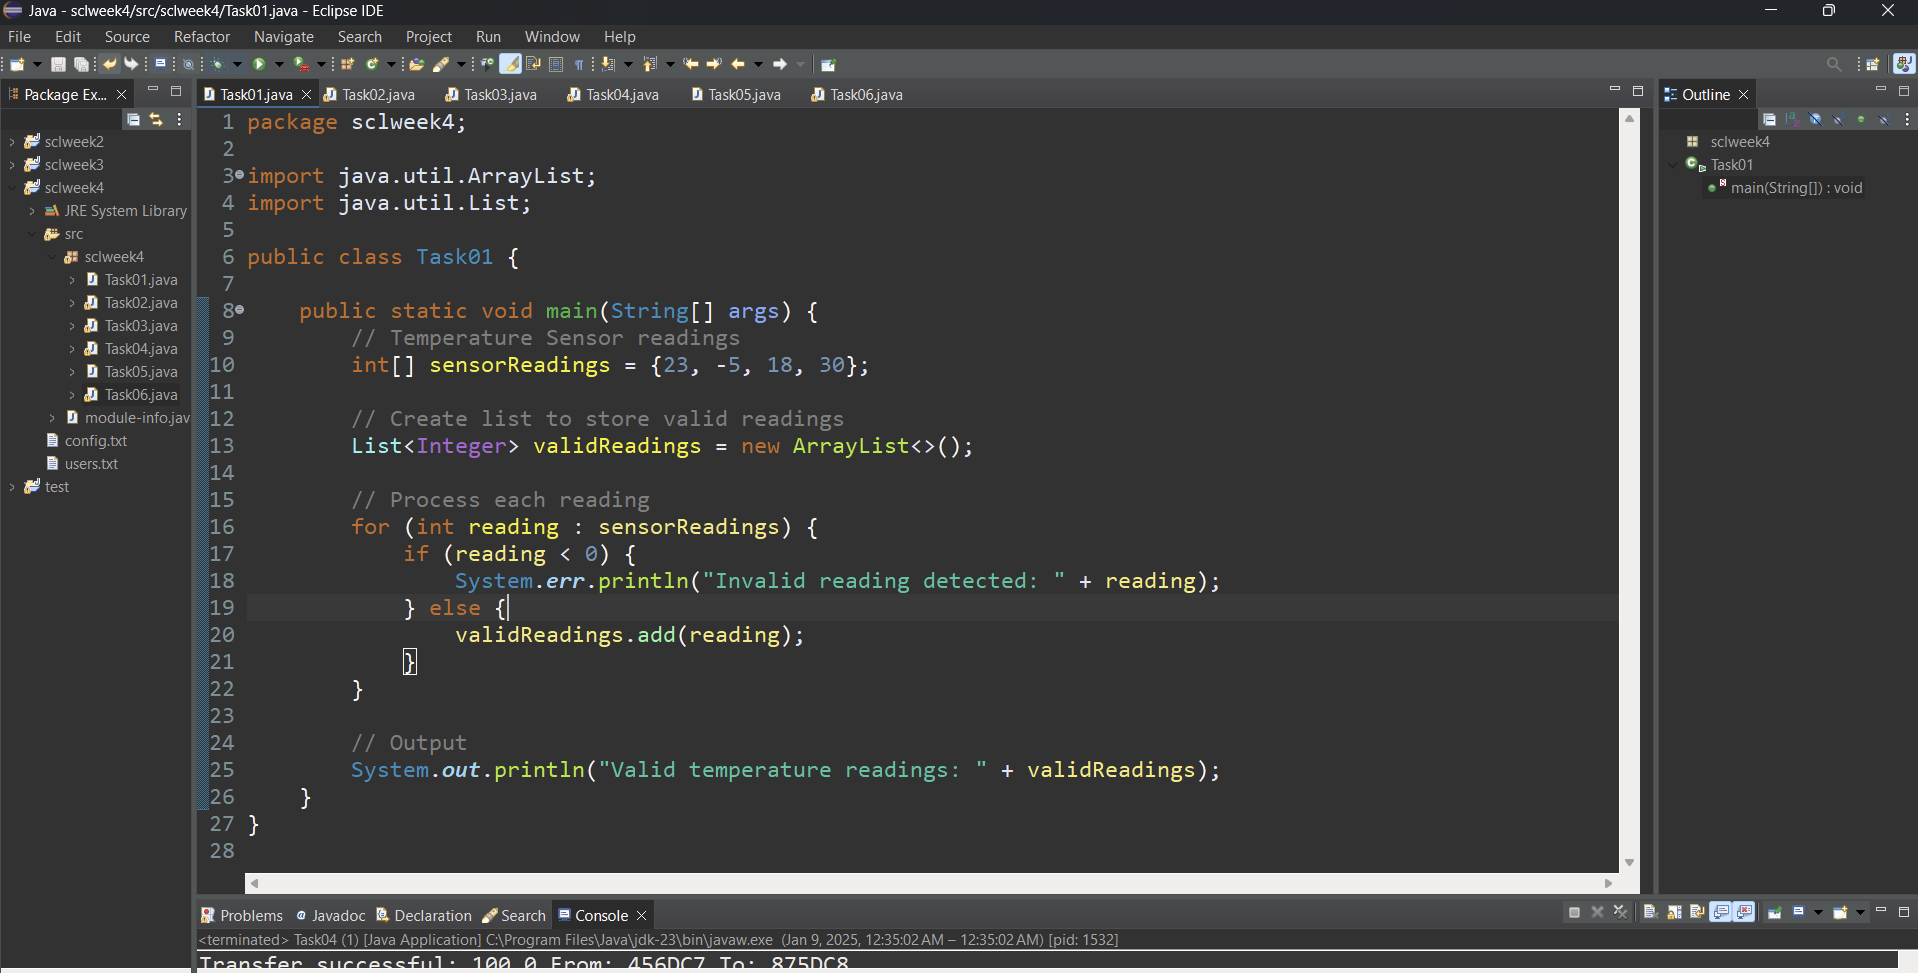Open the Run button dropdown arrow
Viewport: 1918px width, 973px height.
[x=279, y=64]
